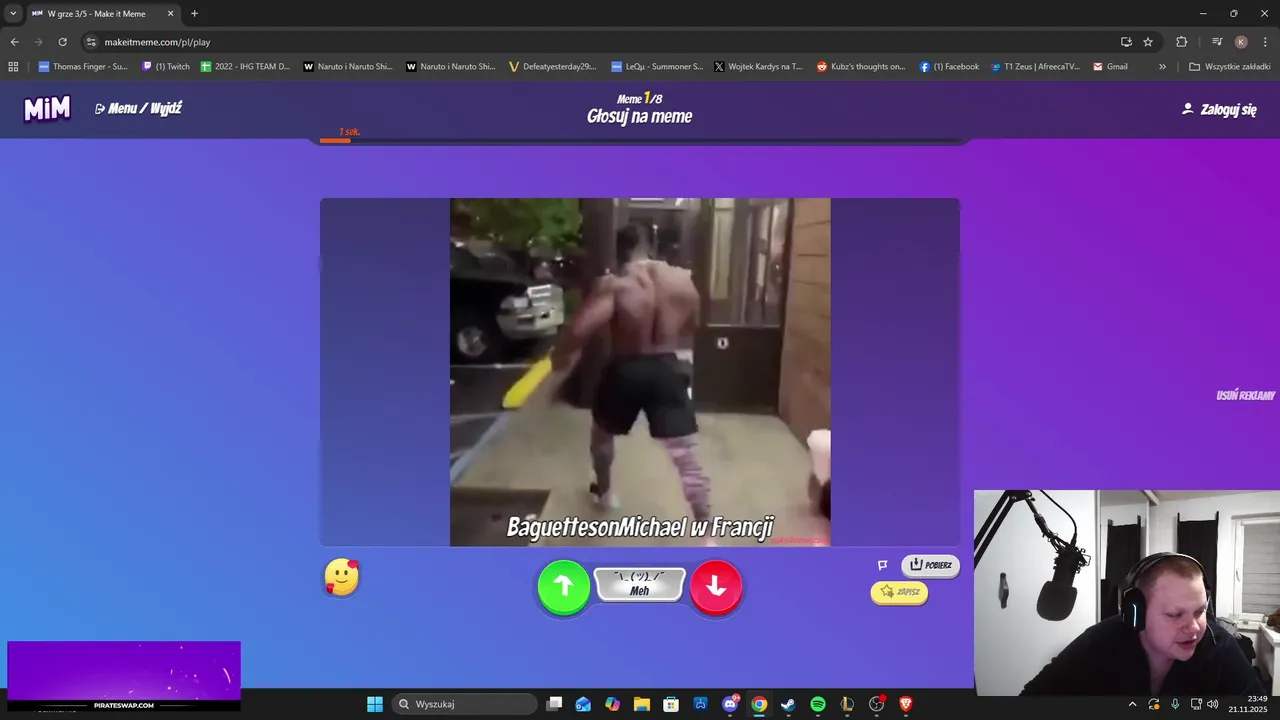
Task: Click the microphone tray icon
Action: [x=1175, y=704]
